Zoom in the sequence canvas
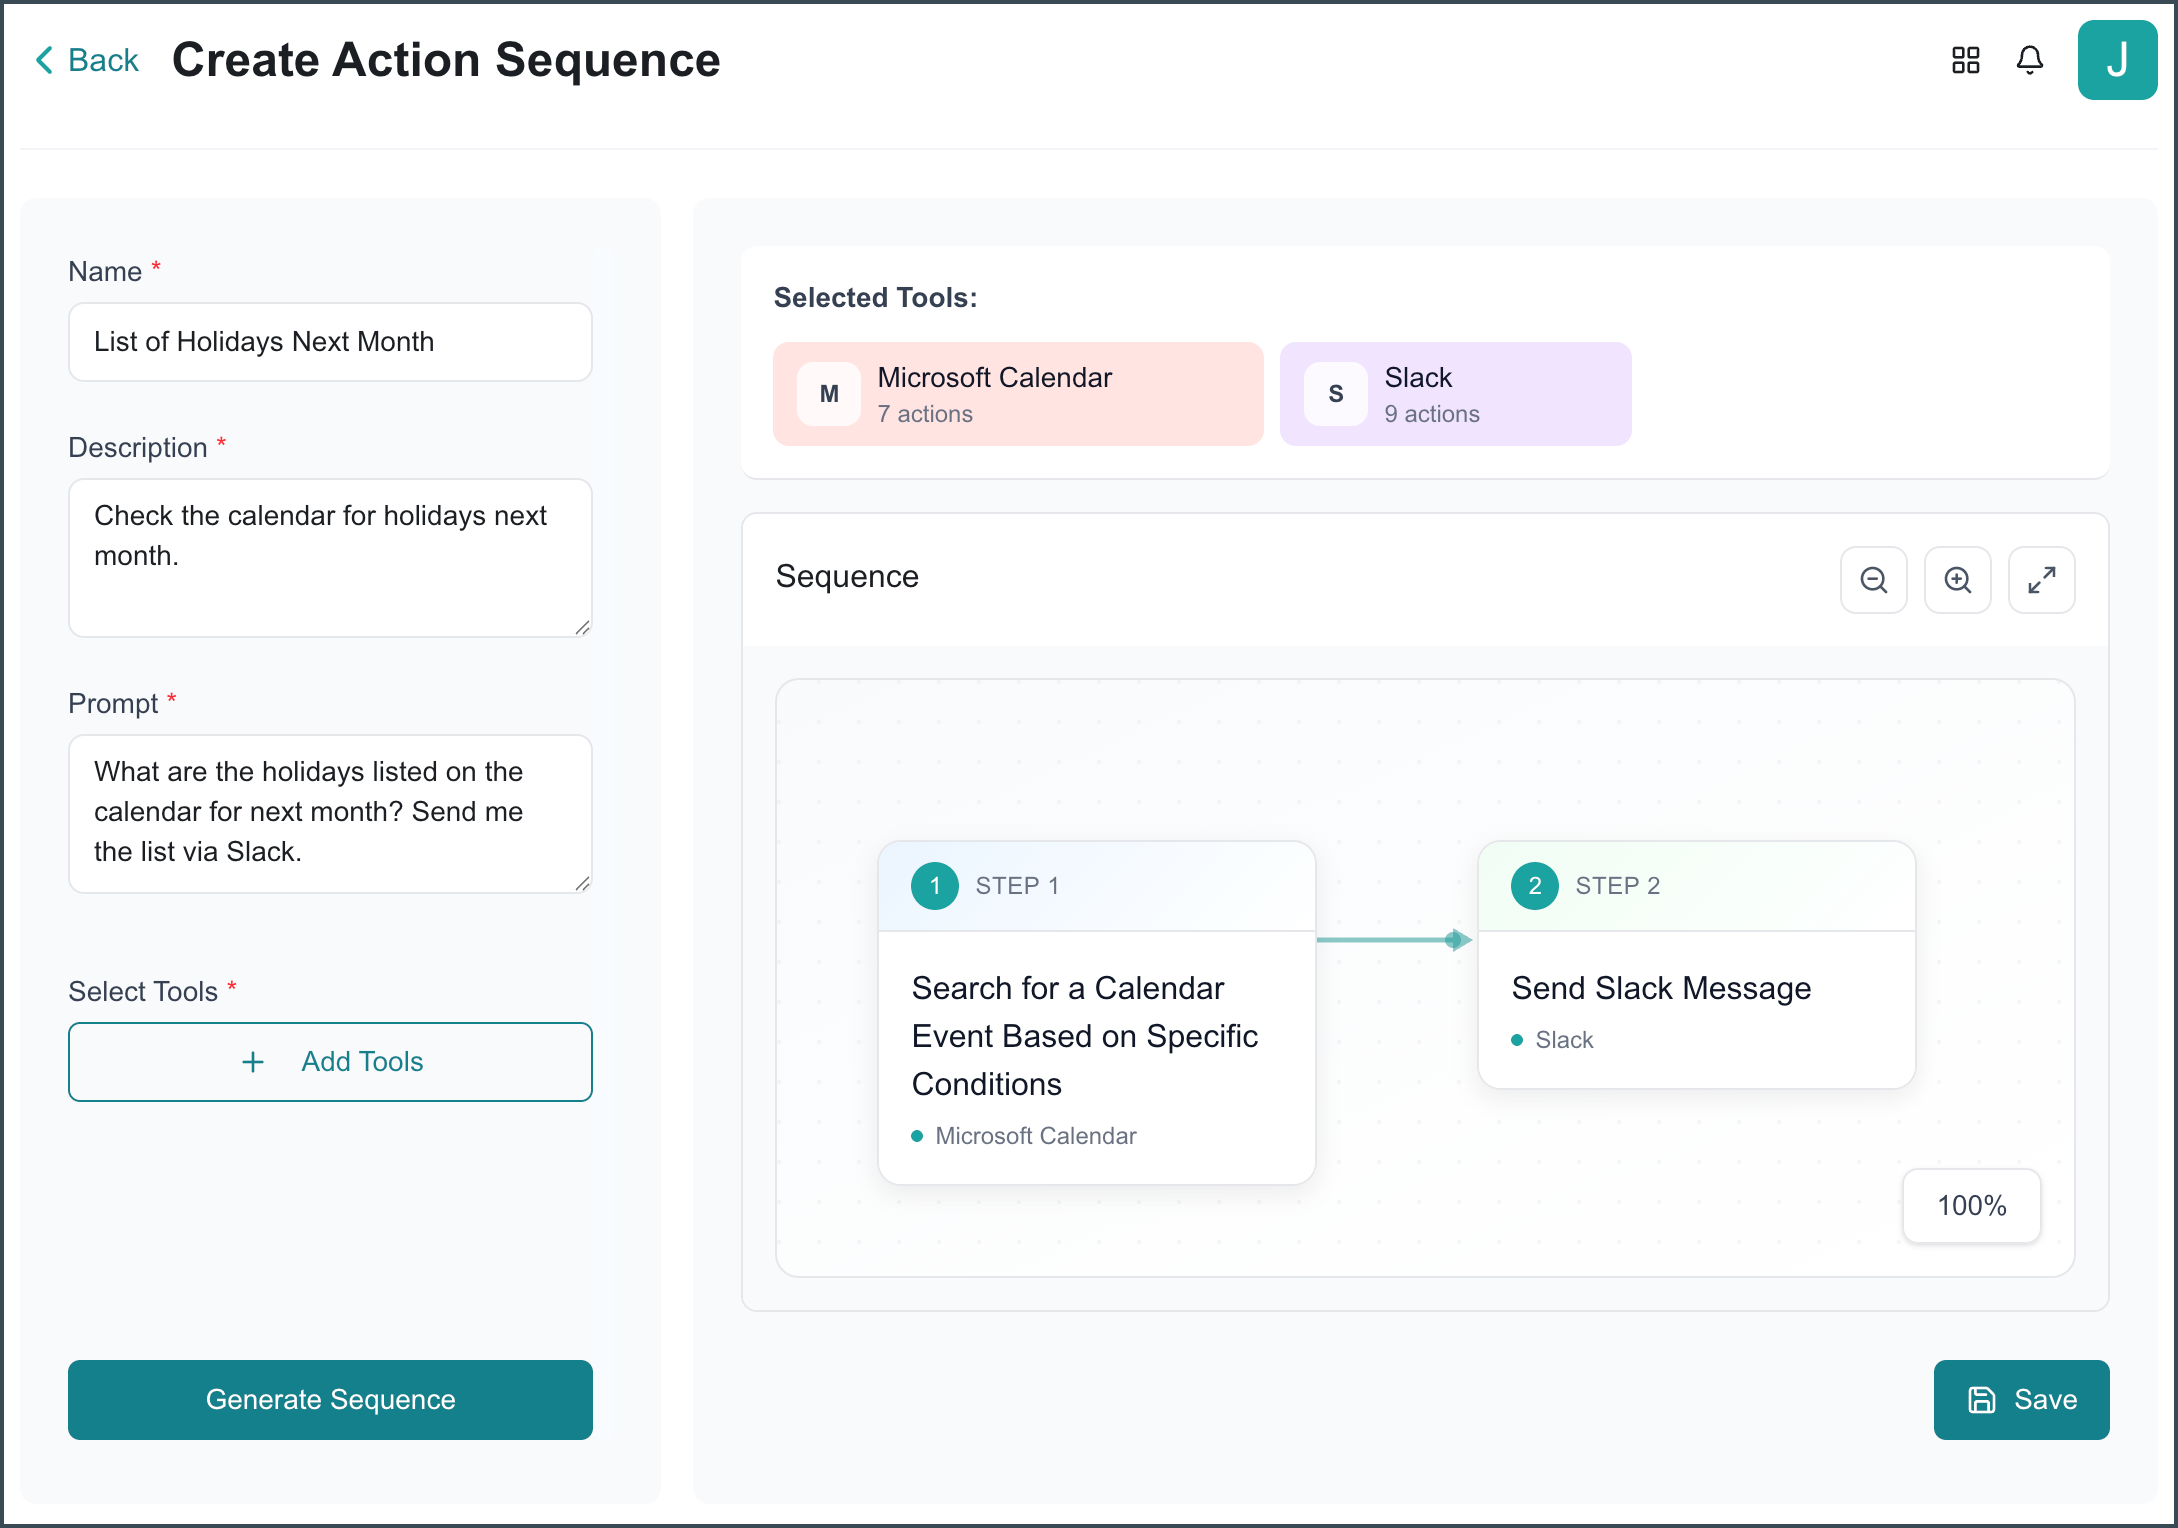2178x1528 pixels. click(1957, 580)
